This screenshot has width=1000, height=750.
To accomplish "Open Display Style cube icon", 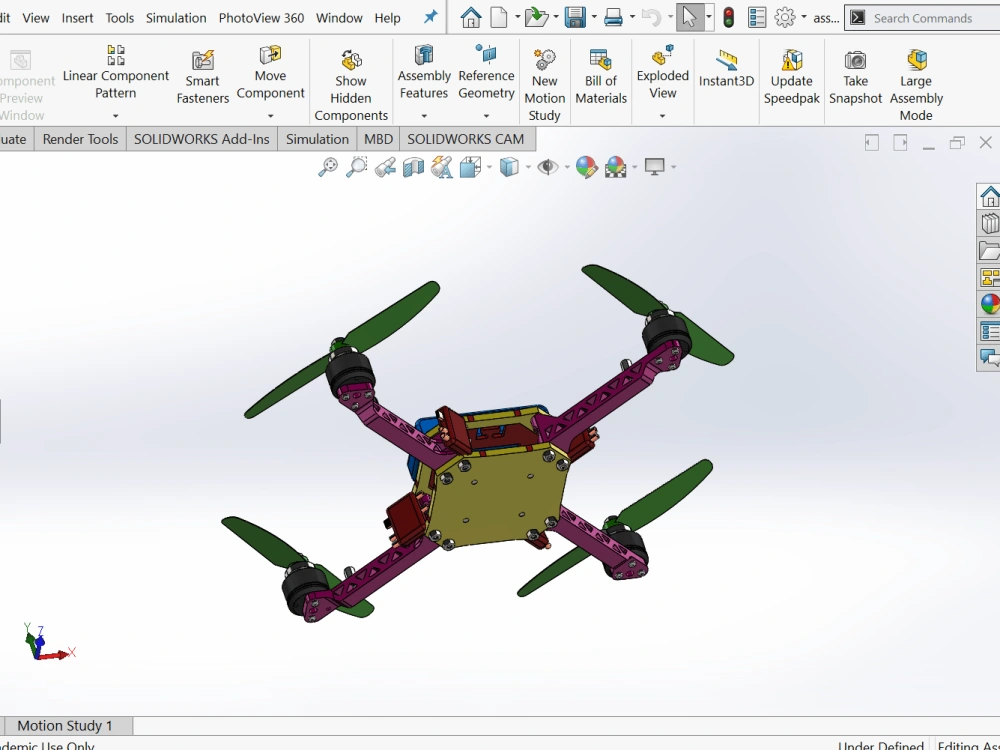I will pyautogui.click(x=509, y=167).
